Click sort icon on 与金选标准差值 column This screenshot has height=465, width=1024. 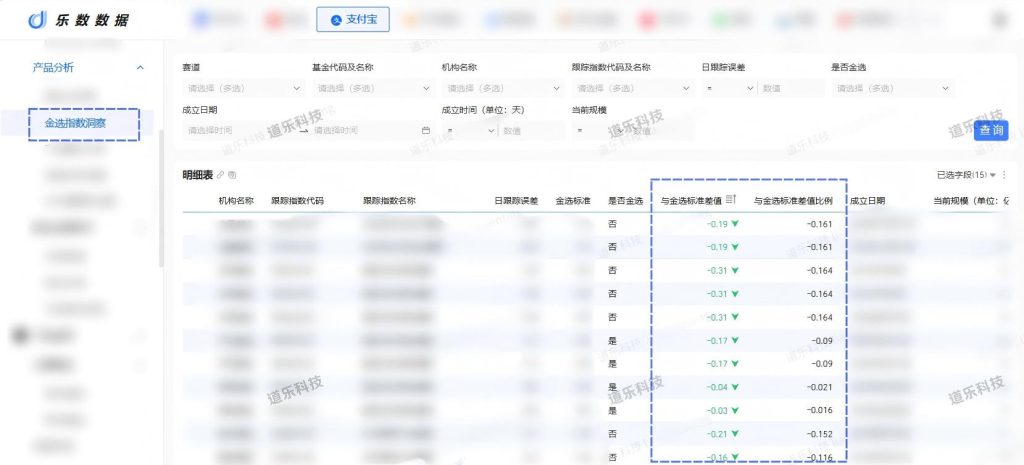[x=731, y=200]
